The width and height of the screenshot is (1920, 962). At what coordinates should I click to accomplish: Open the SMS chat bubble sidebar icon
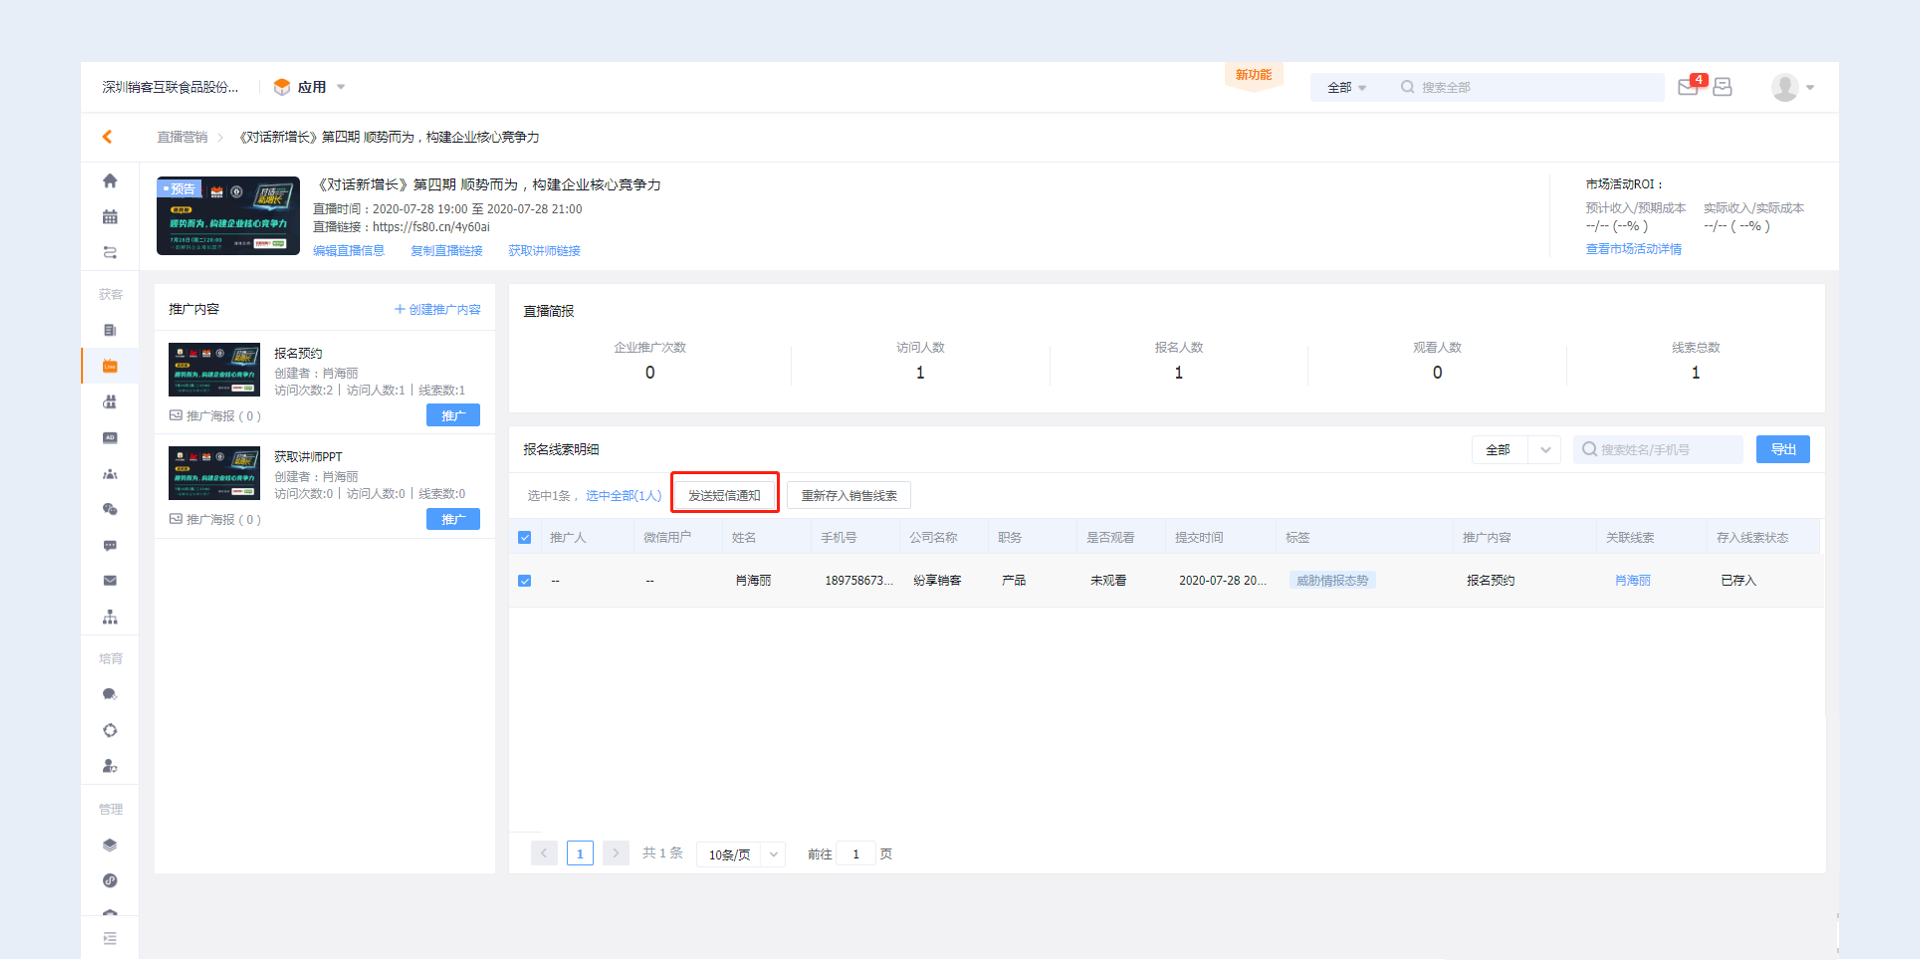tap(110, 546)
